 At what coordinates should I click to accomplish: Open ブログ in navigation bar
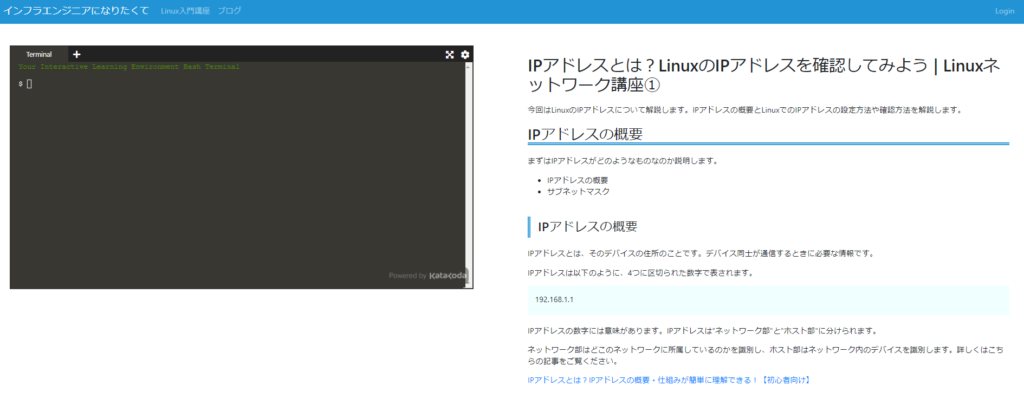click(229, 11)
